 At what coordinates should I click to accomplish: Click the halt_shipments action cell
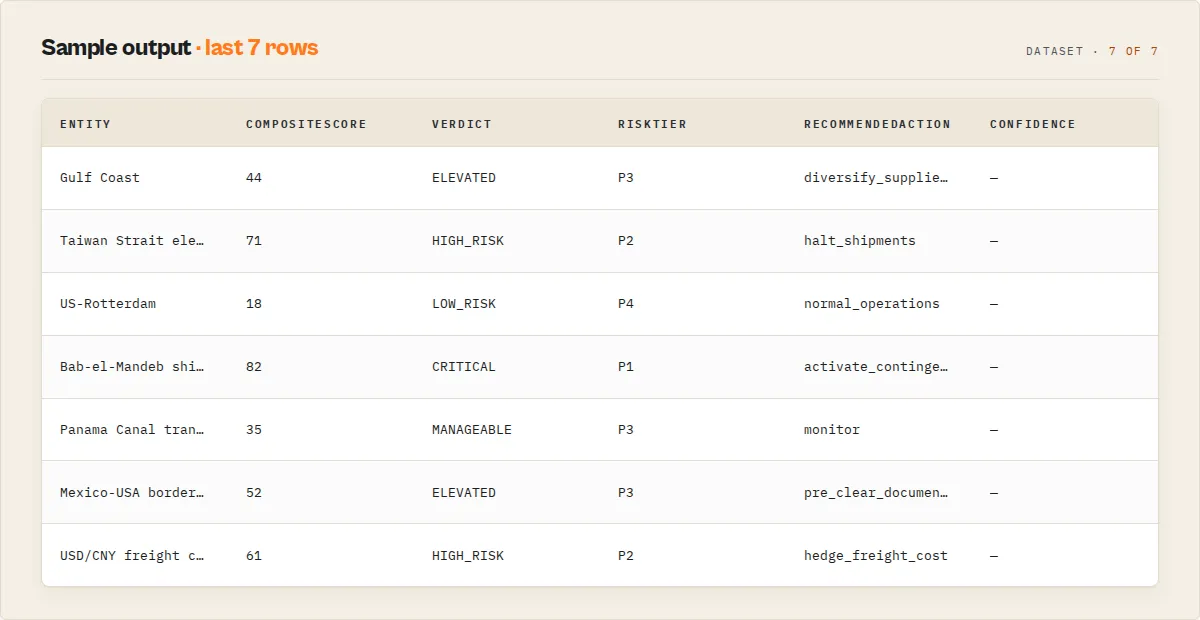(860, 241)
